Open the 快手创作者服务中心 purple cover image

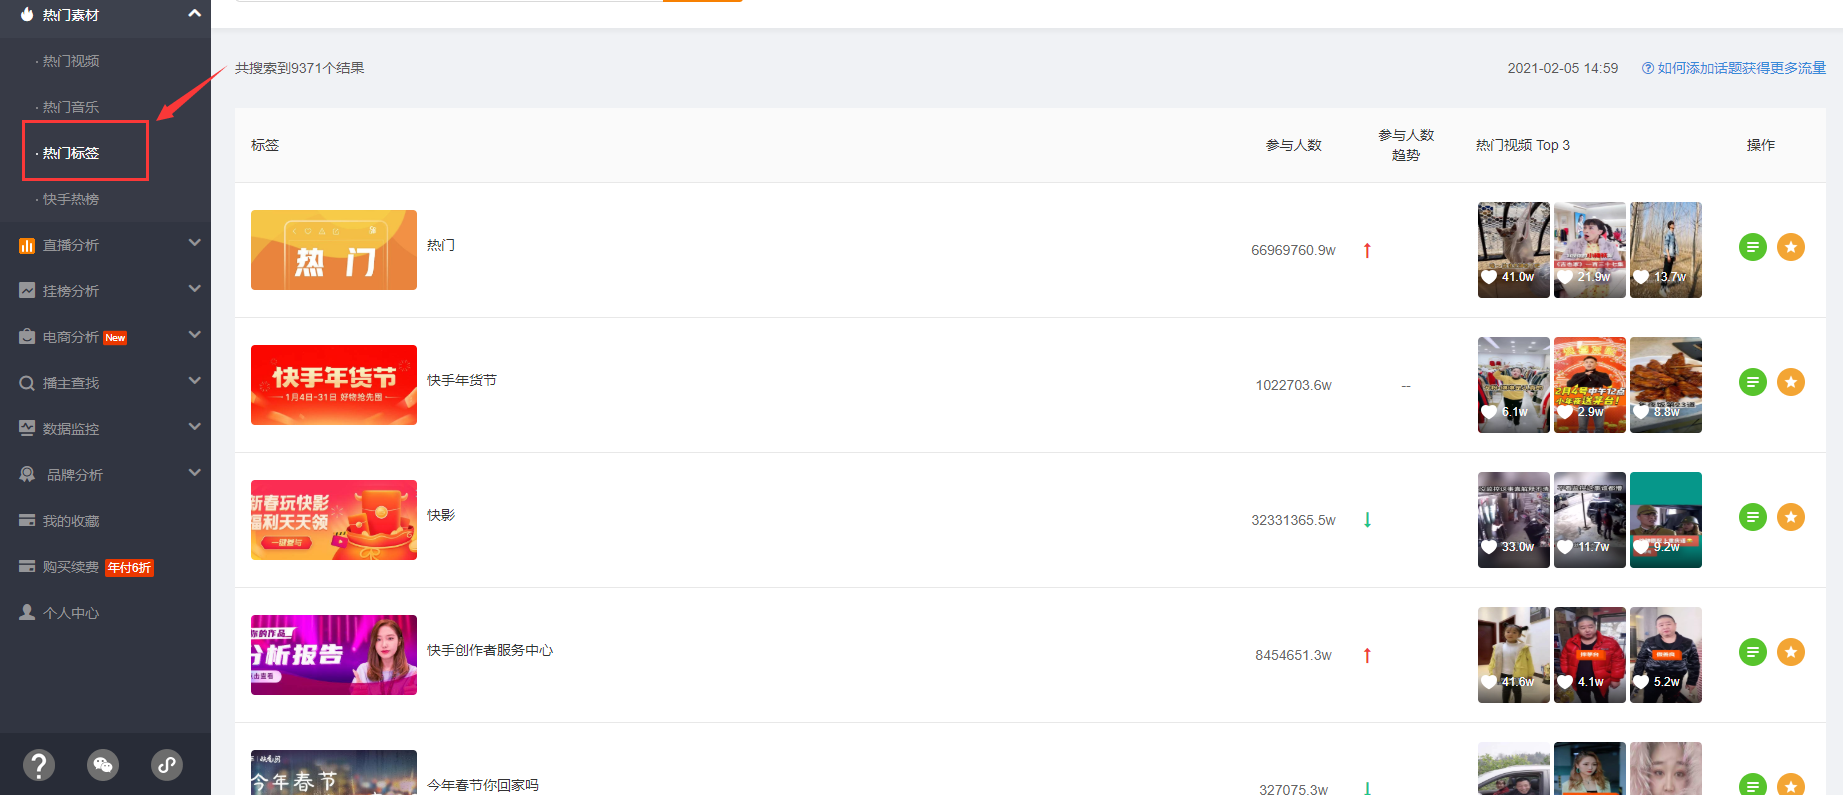(334, 655)
